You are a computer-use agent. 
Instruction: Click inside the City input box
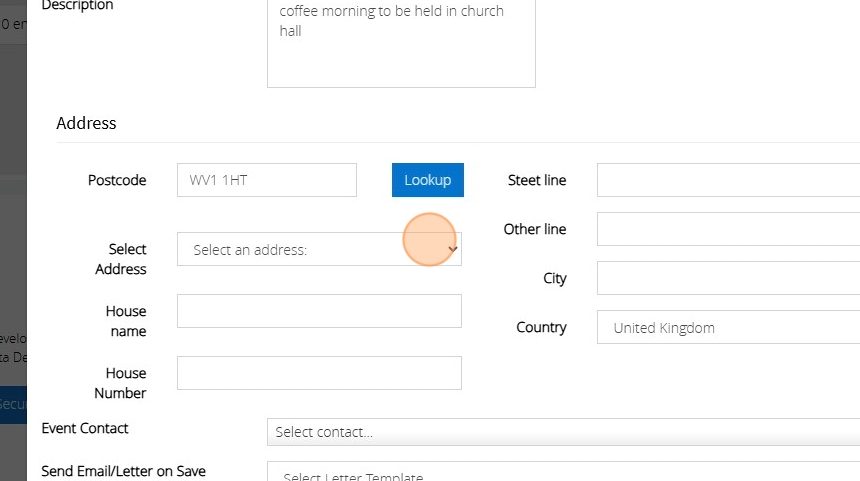click(x=728, y=278)
